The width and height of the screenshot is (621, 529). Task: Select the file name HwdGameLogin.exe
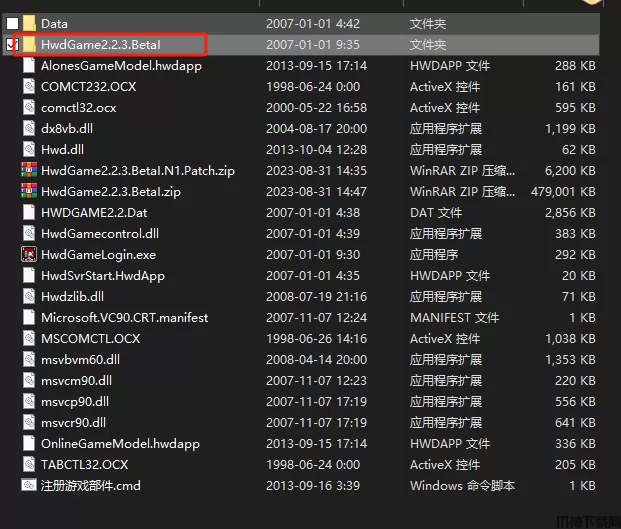click(x=99, y=255)
